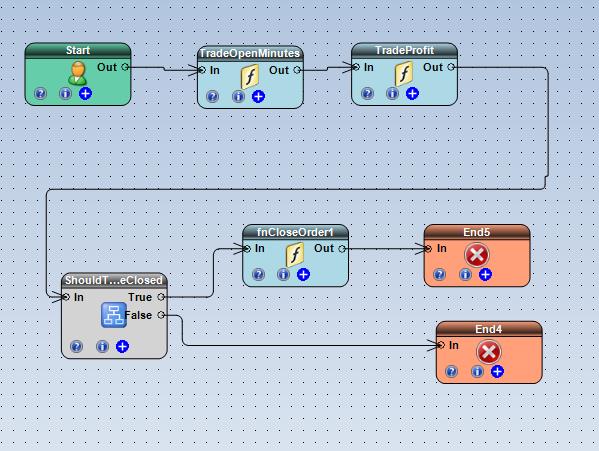Click blue plus on fnCloseOrder1 block

coord(303,275)
